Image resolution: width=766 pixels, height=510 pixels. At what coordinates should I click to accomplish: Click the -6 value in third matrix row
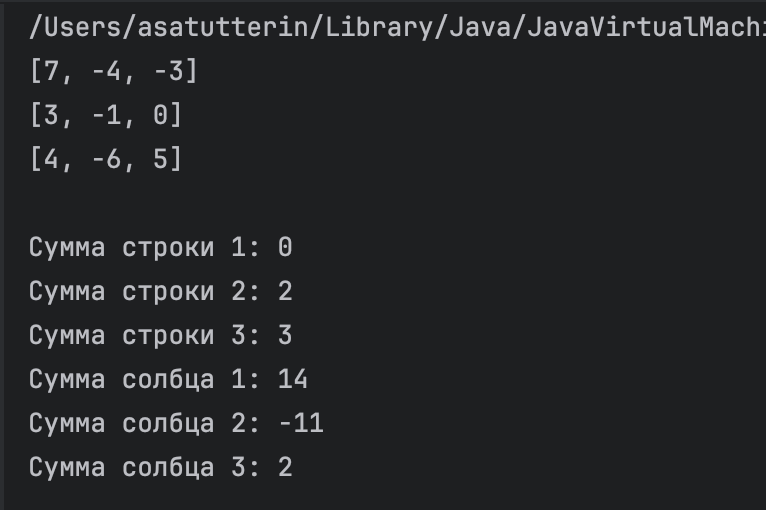click(106, 159)
